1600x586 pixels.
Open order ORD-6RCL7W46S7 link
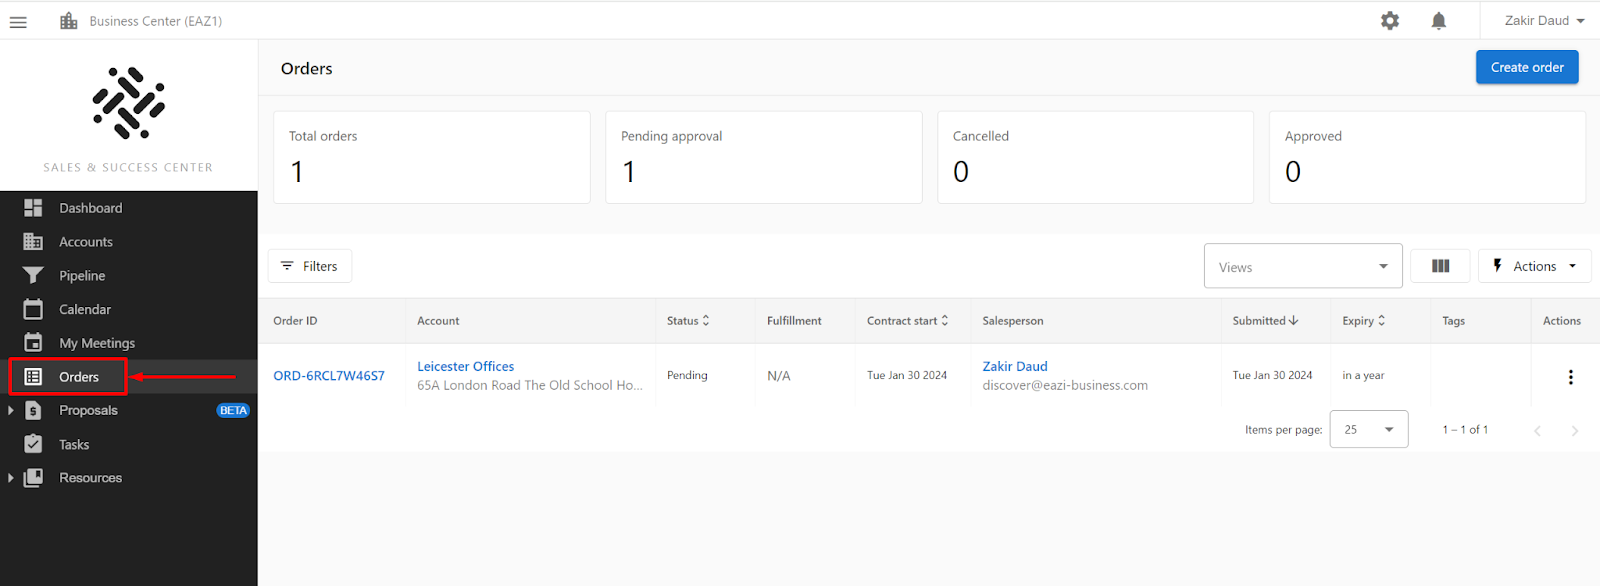(329, 376)
